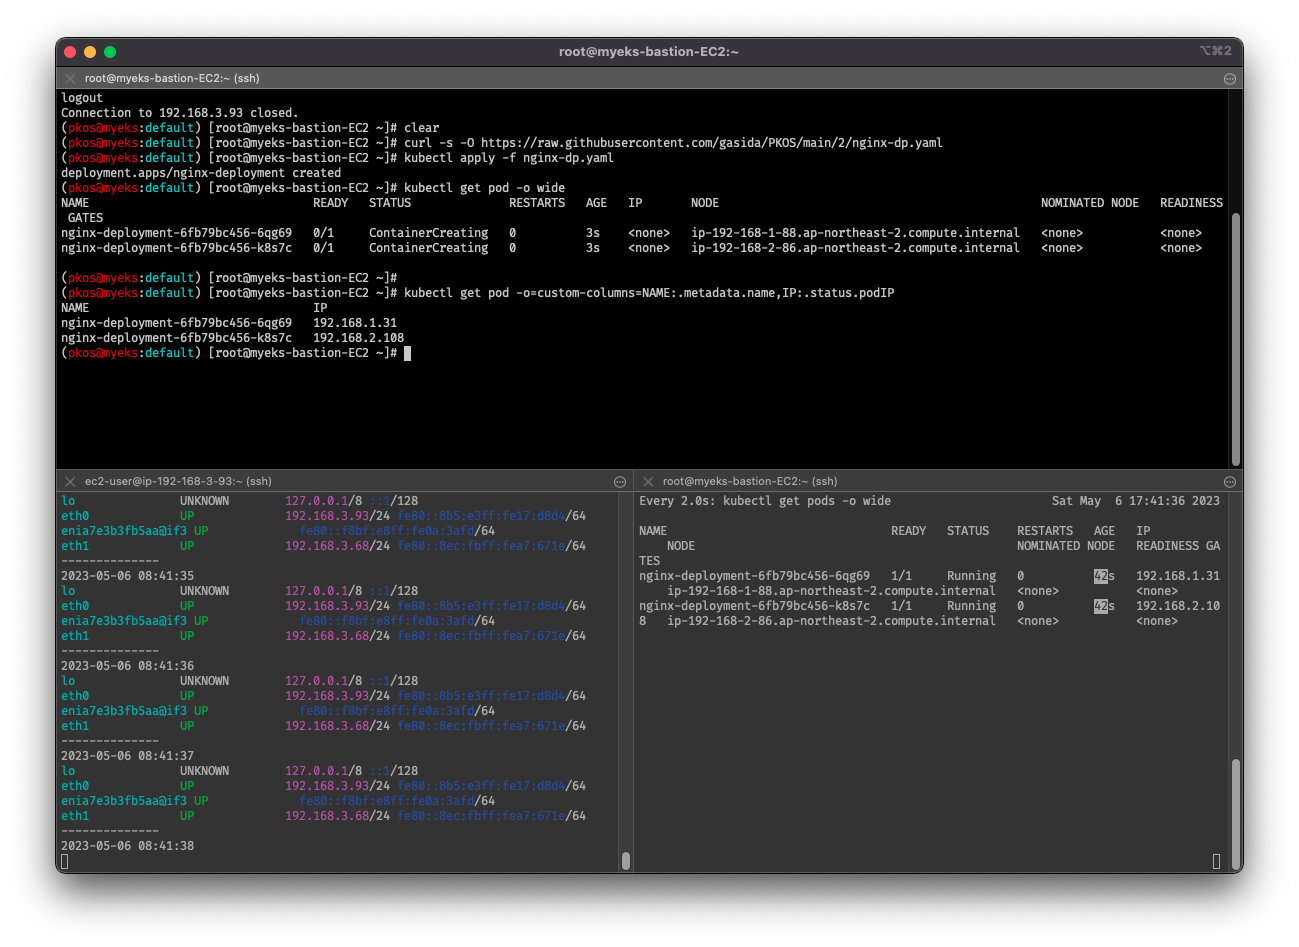This screenshot has width=1299, height=947.
Task: Click the 'logout' line in the top pane
Action: tap(82, 98)
